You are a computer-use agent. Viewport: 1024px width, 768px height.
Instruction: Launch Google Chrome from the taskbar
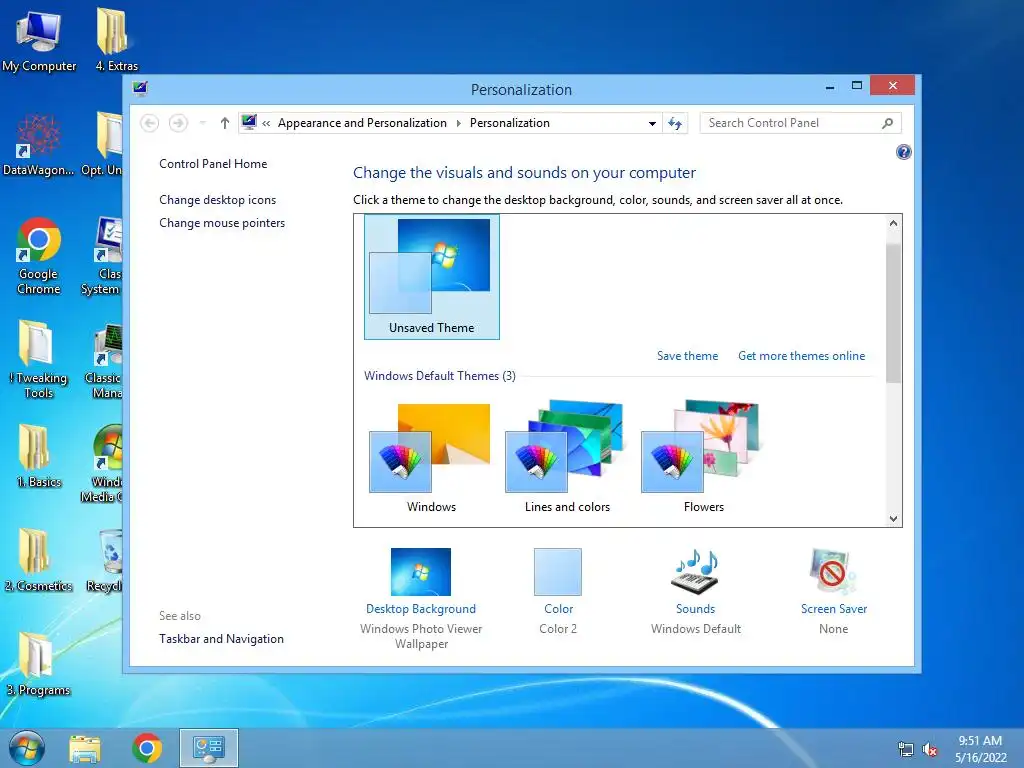[147, 748]
